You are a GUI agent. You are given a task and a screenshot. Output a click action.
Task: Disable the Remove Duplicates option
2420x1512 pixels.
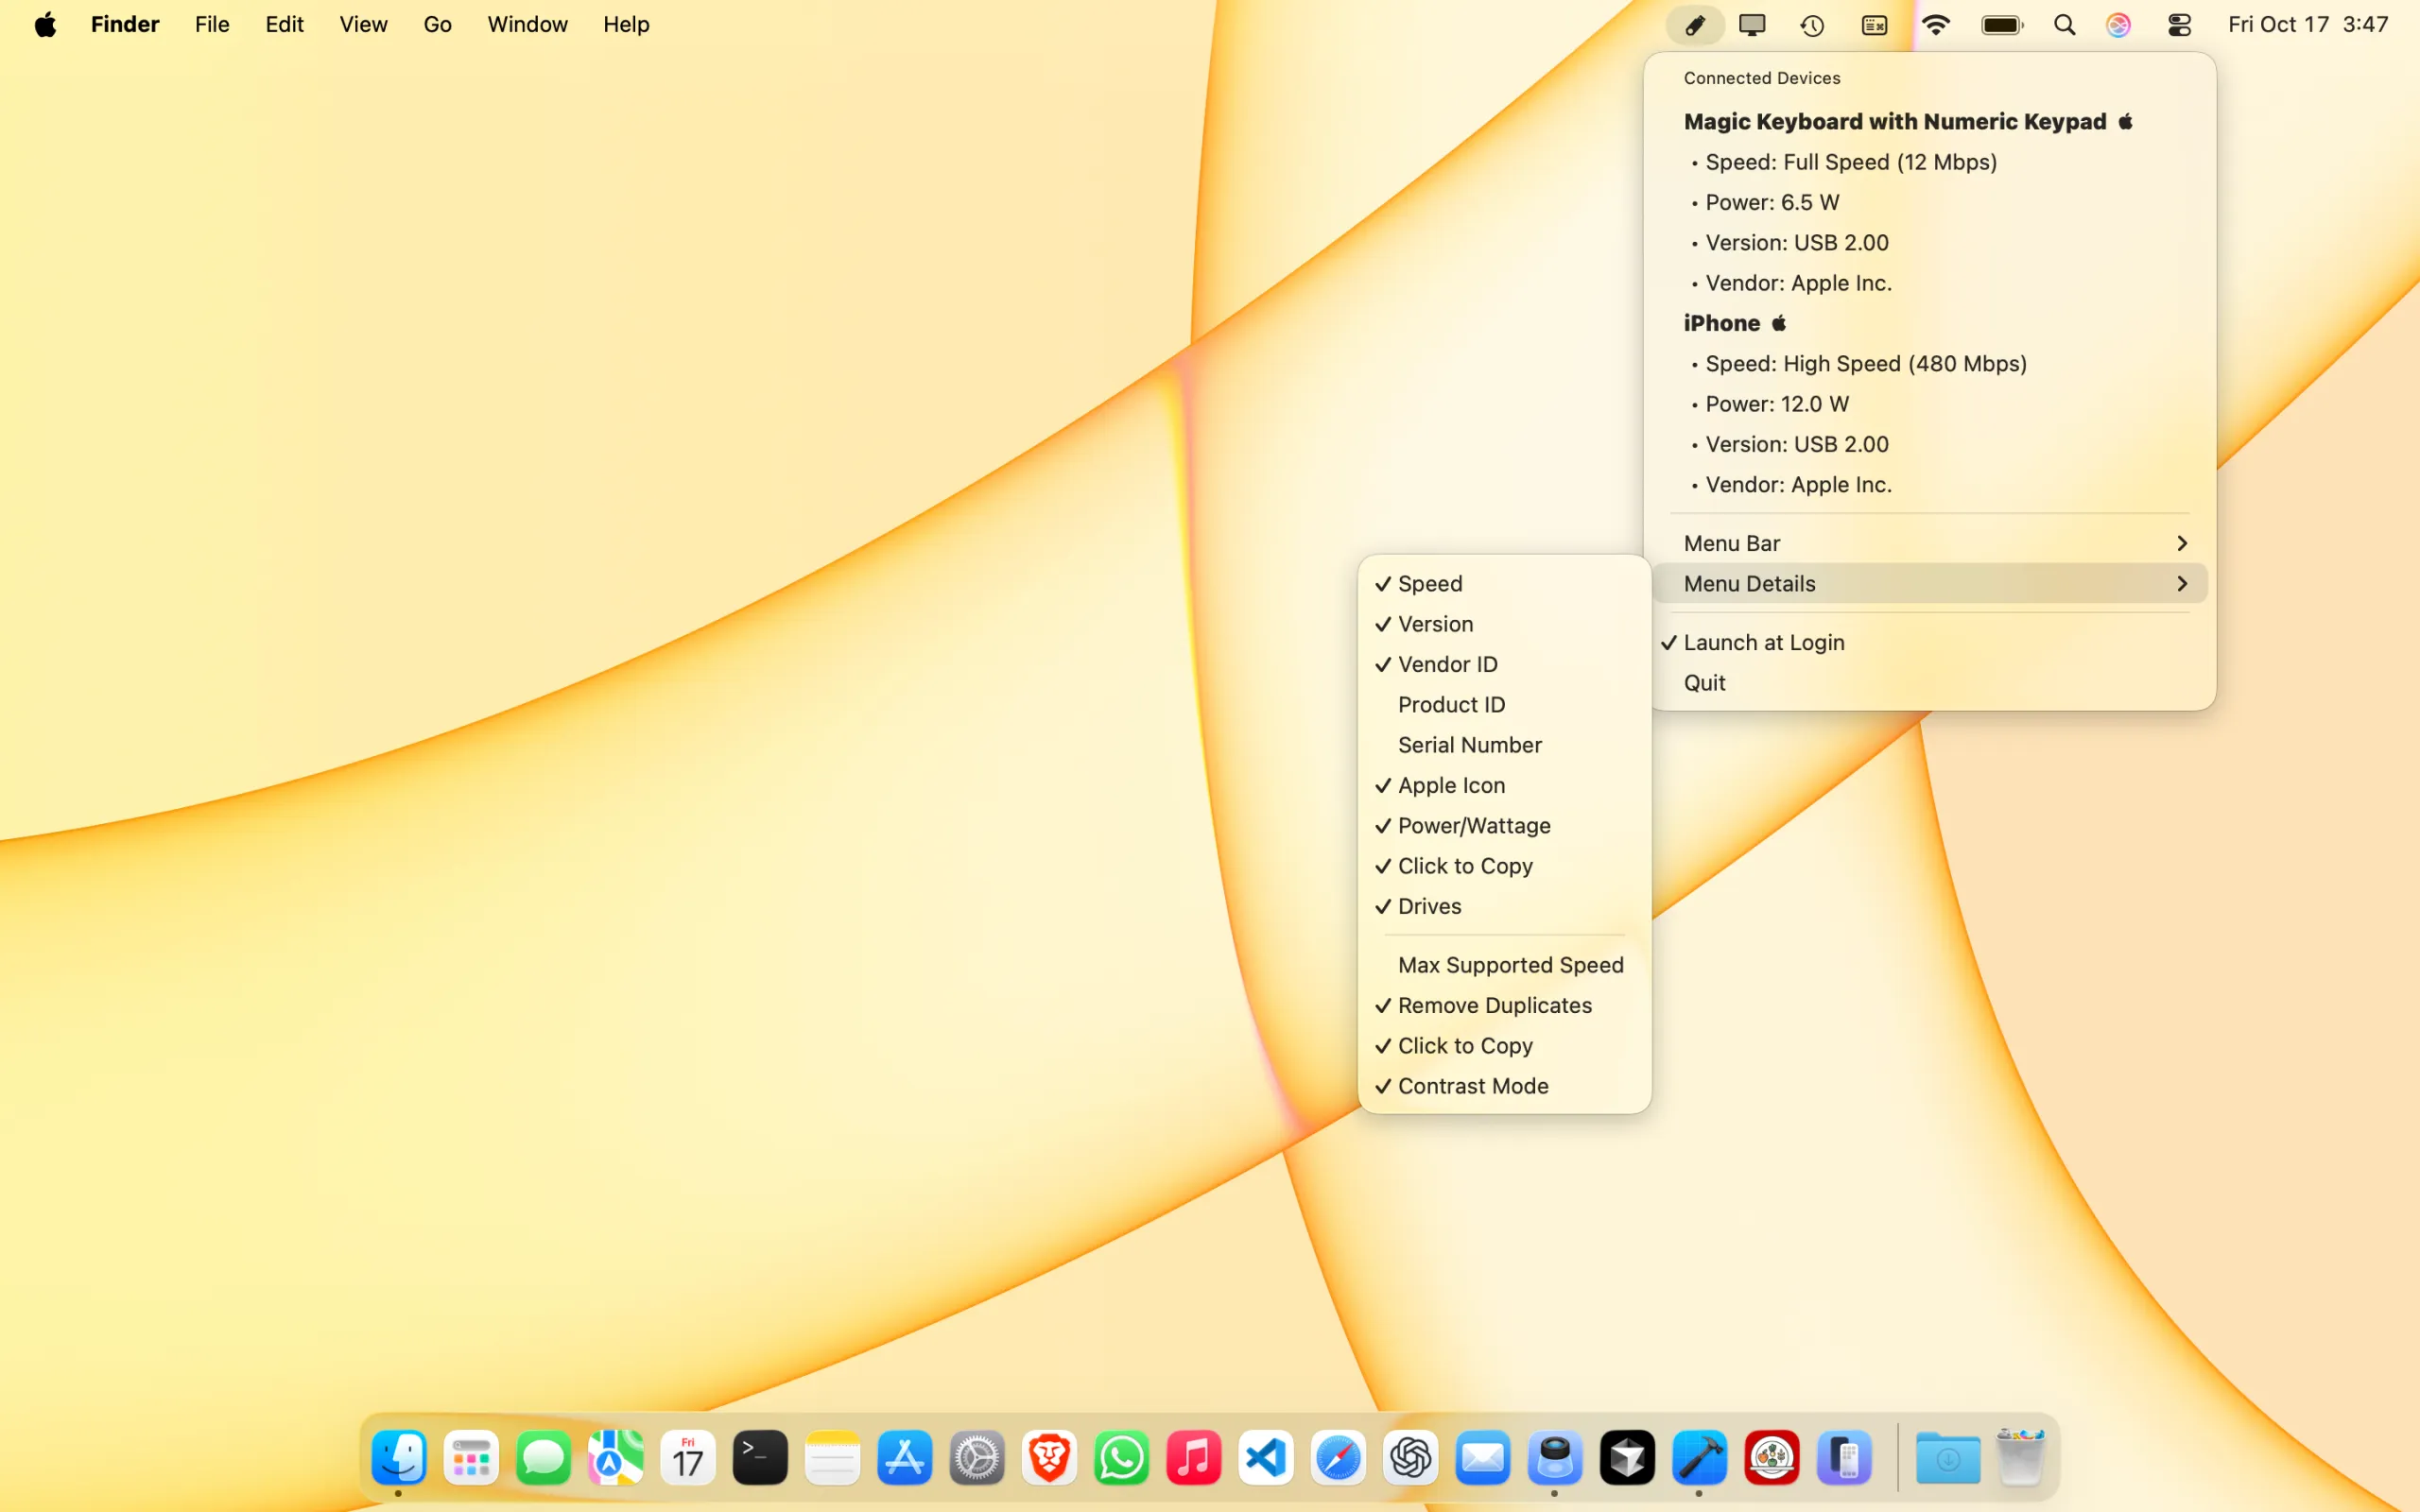tap(1494, 1005)
